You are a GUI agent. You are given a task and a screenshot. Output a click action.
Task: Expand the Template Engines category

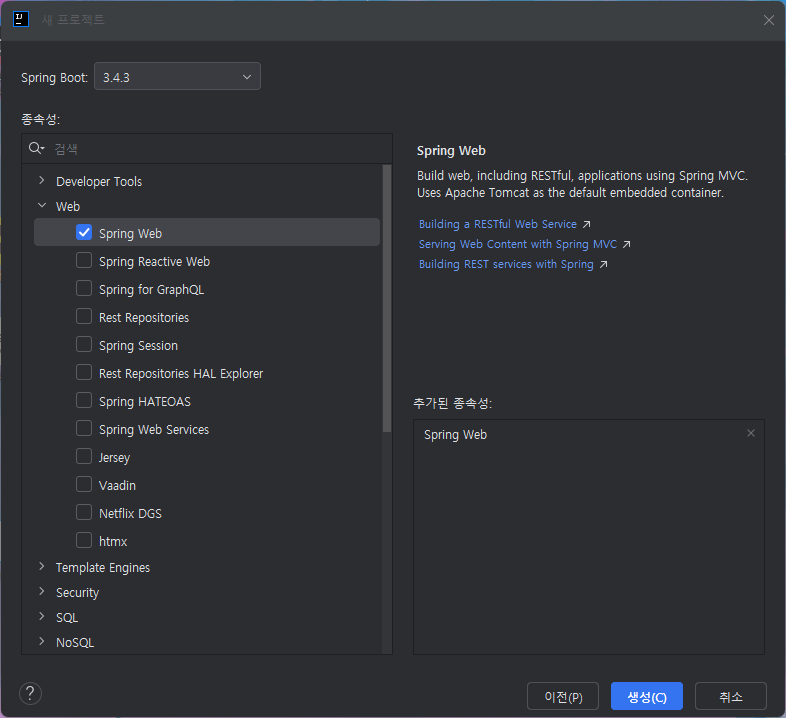[x=42, y=567]
